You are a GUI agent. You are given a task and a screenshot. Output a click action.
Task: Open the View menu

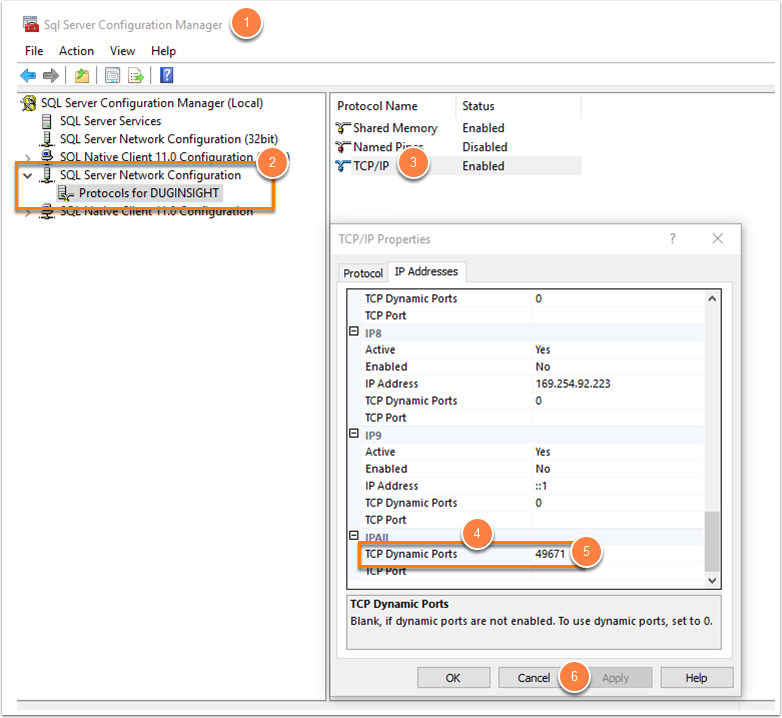tap(122, 51)
